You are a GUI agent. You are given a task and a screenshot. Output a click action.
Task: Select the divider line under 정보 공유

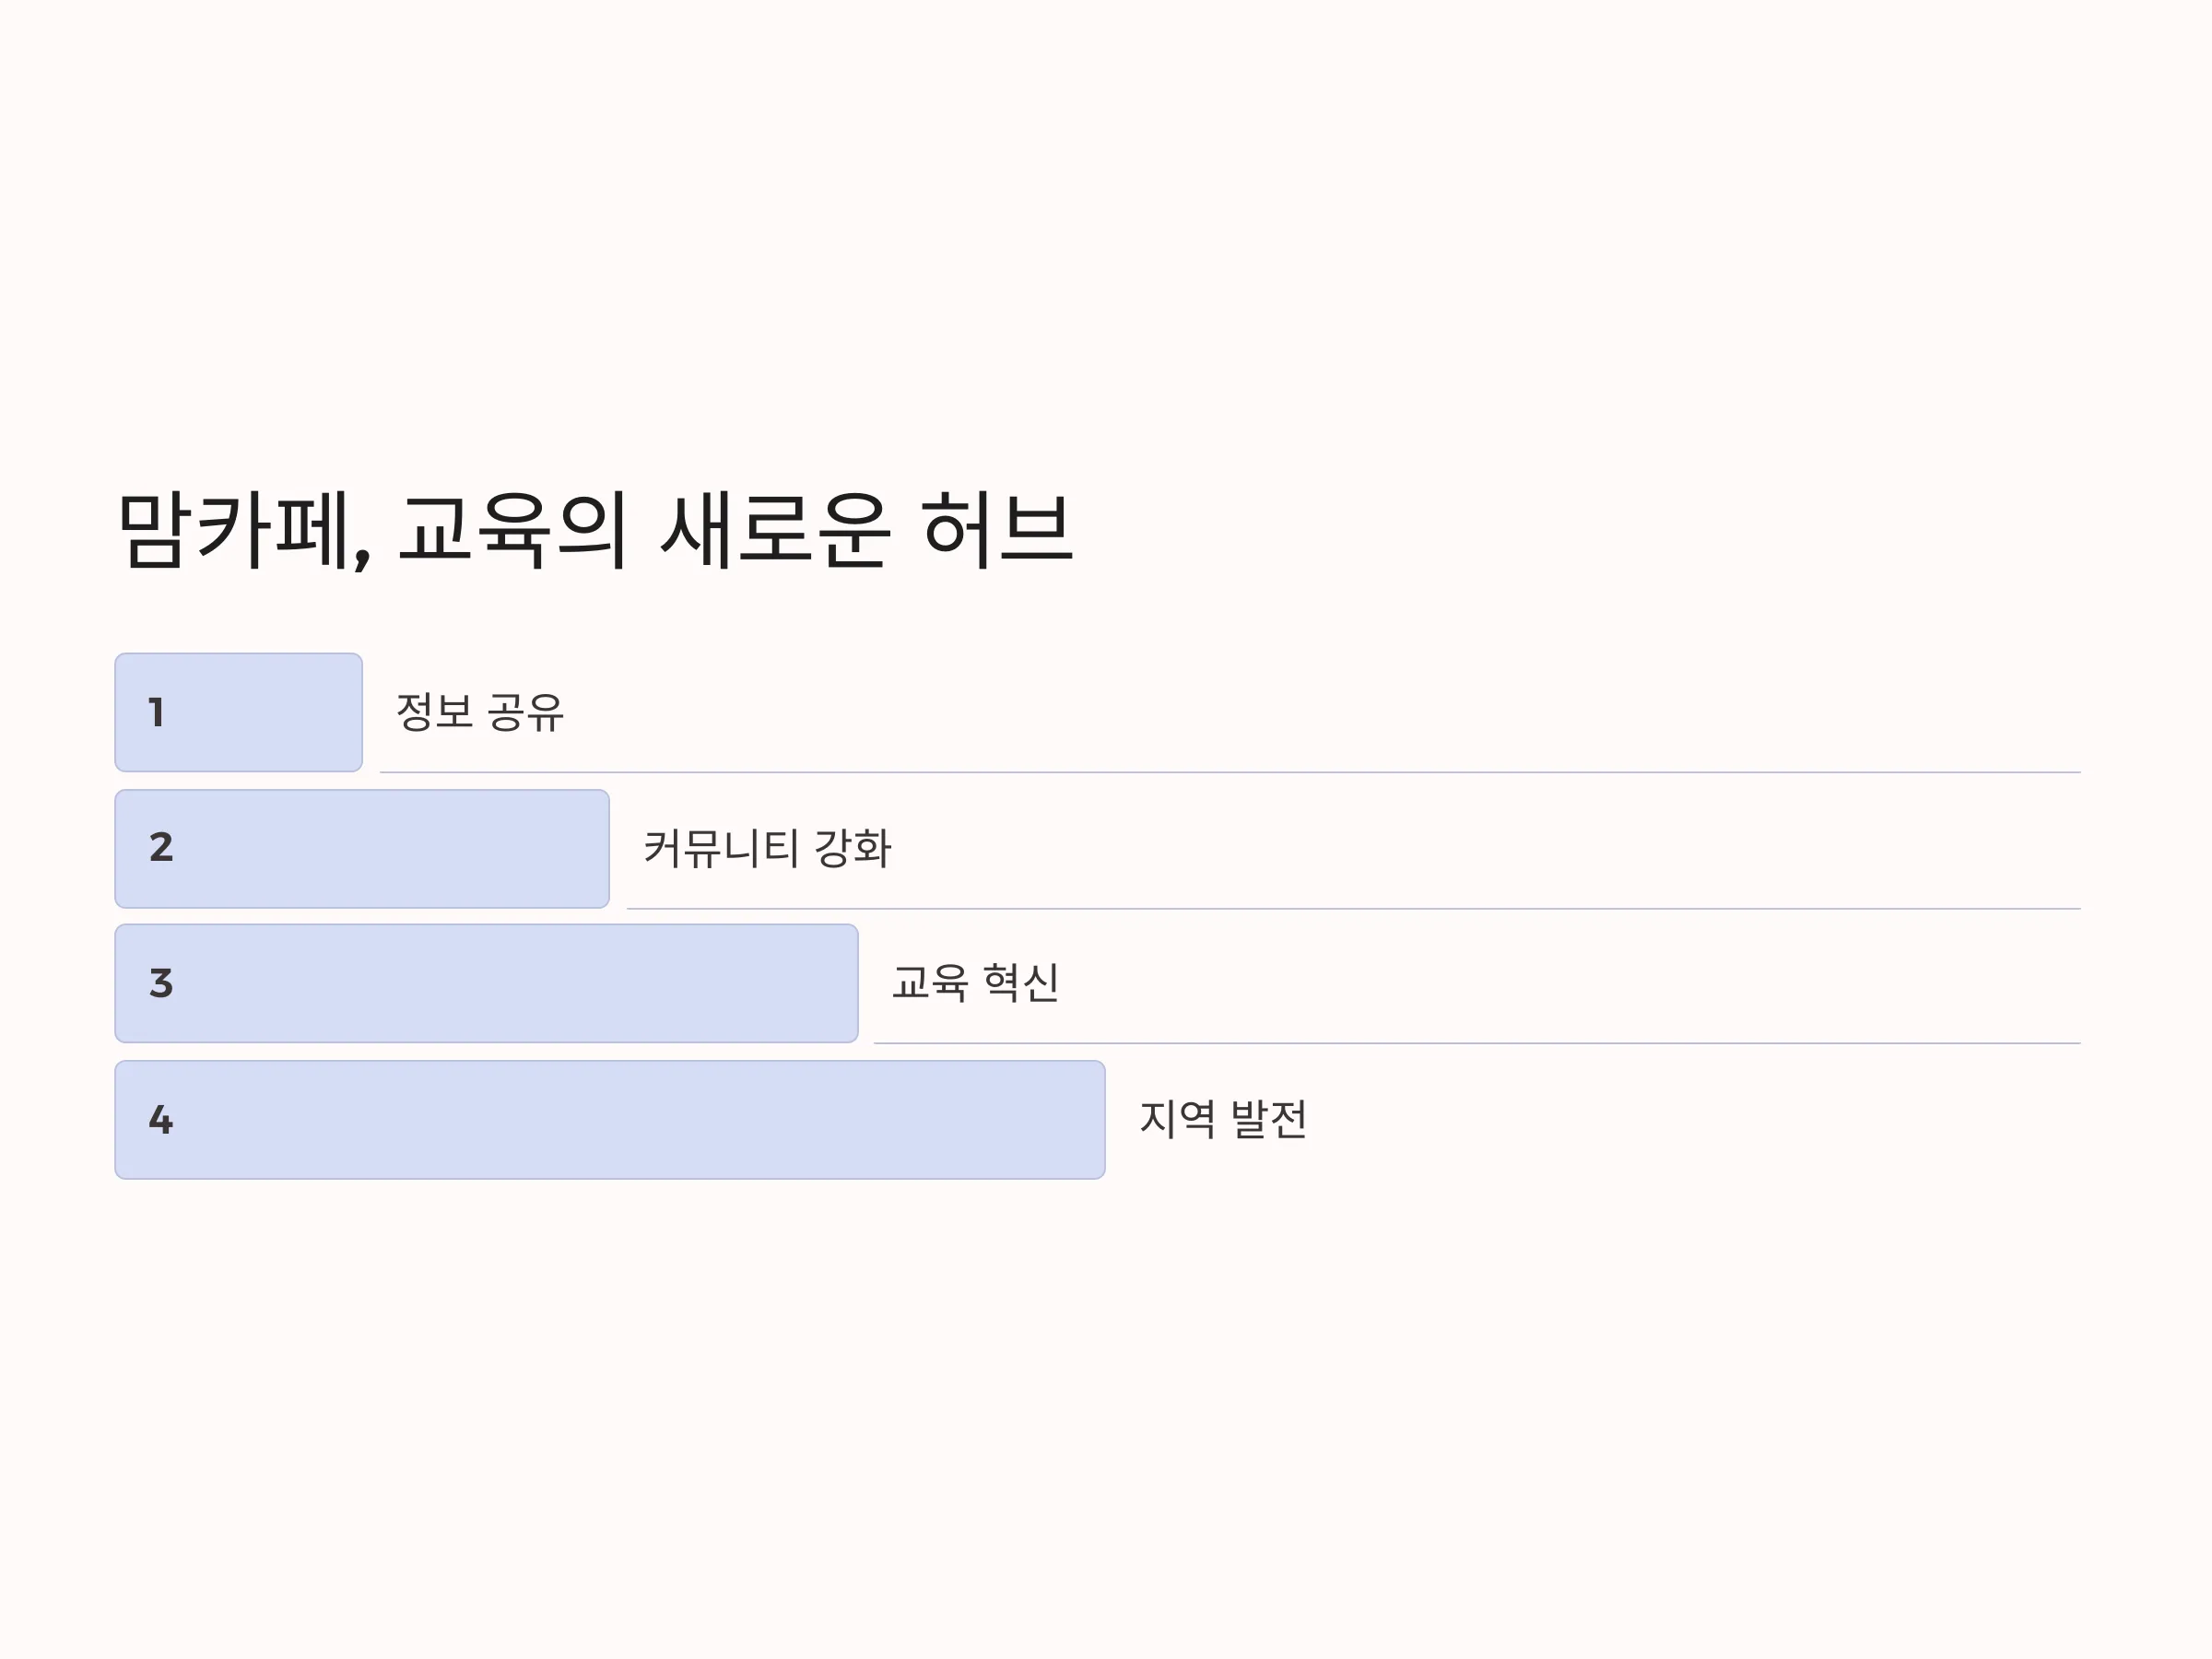[x=1230, y=772]
